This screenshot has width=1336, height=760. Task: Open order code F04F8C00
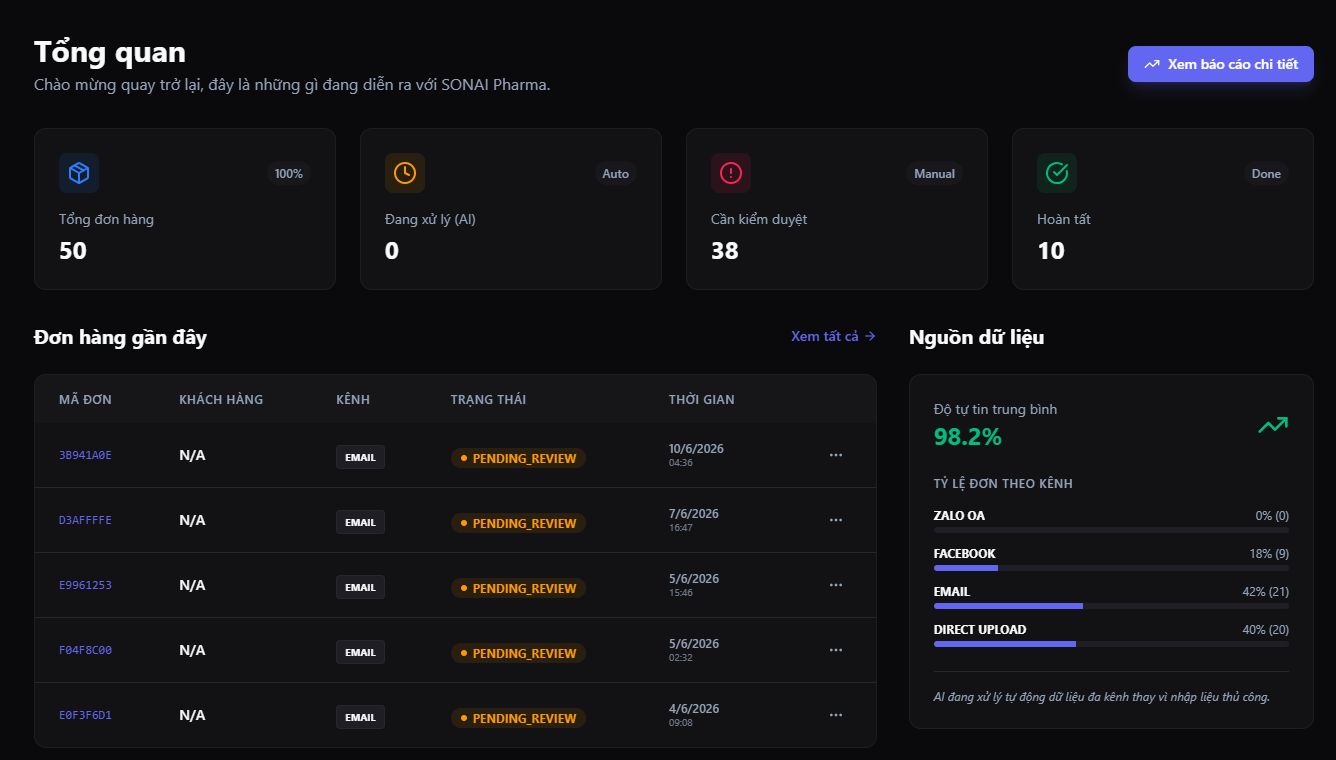[x=85, y=650]
